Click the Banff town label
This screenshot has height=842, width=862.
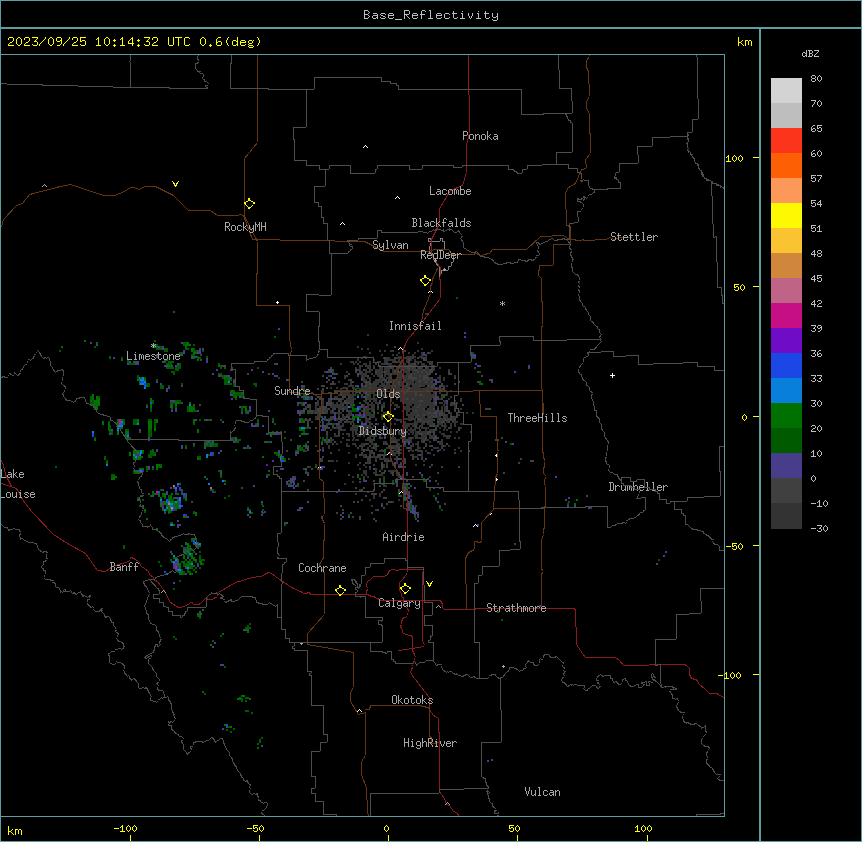coord(124,567)
